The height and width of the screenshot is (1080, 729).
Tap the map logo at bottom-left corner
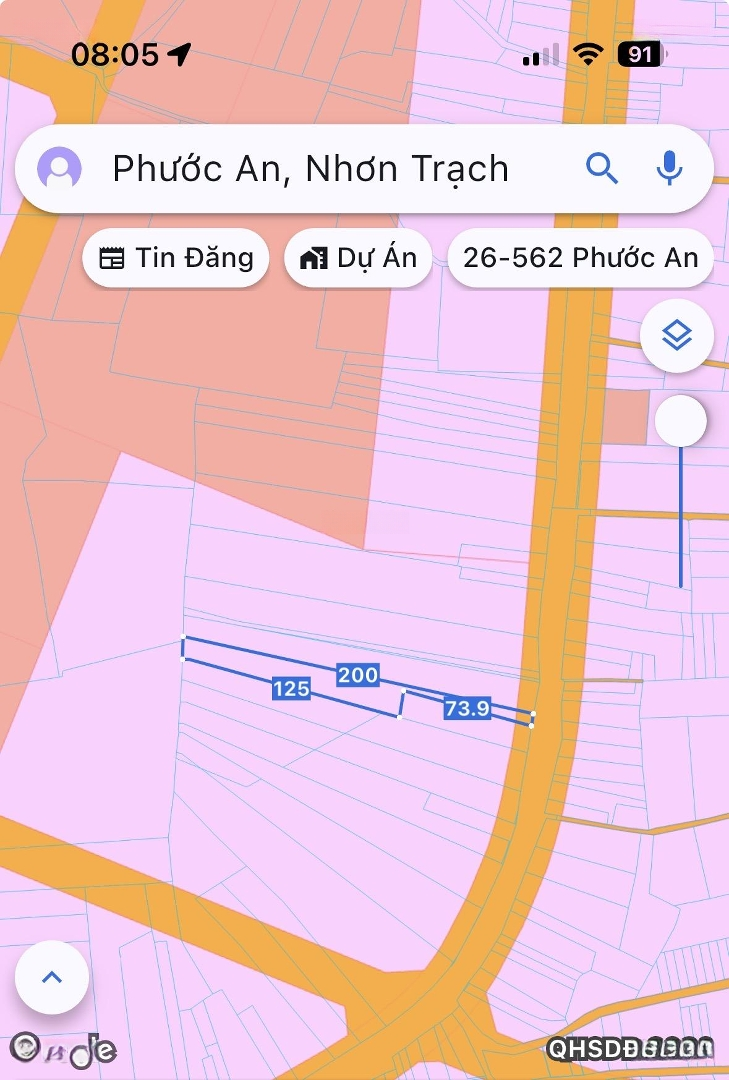pyautogui.click(x=66, y=1049)
